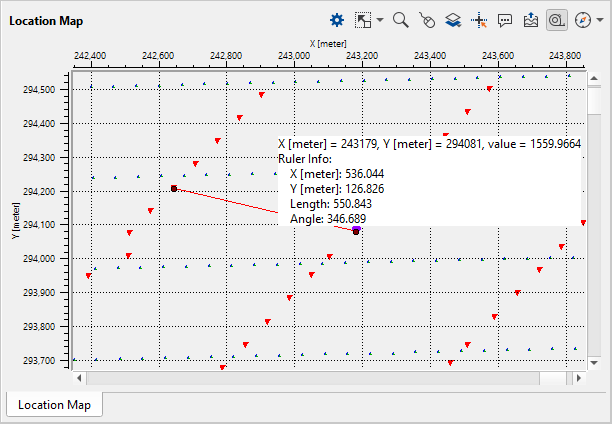Activate the zoom magnifier tool

click(x=401, y=20)
